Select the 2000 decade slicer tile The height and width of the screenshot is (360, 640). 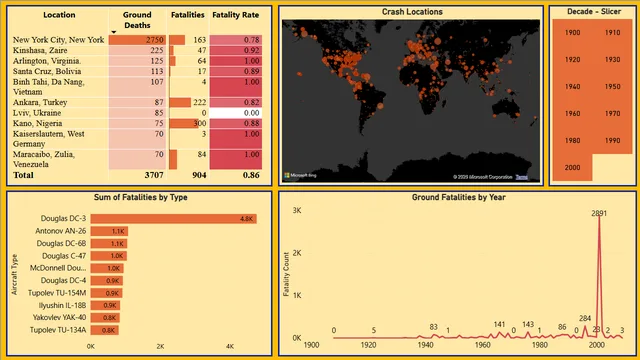coord(572,167)
